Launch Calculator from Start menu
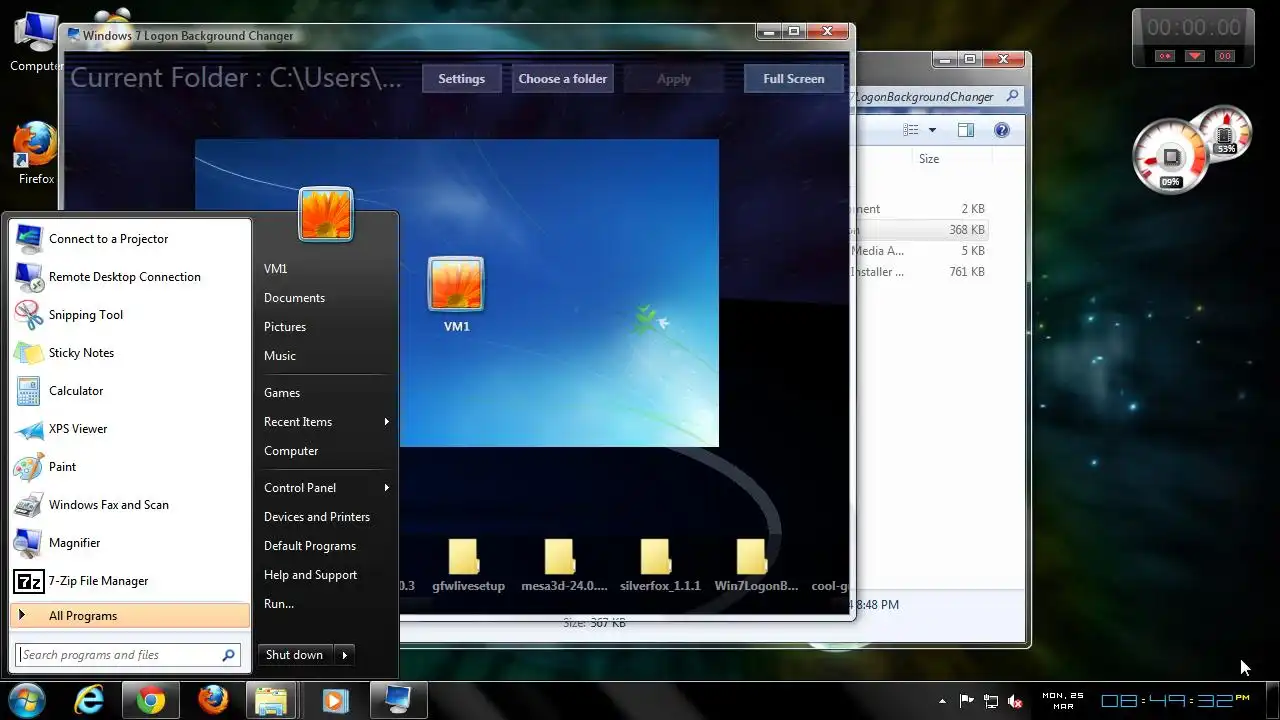 point(130,391)
